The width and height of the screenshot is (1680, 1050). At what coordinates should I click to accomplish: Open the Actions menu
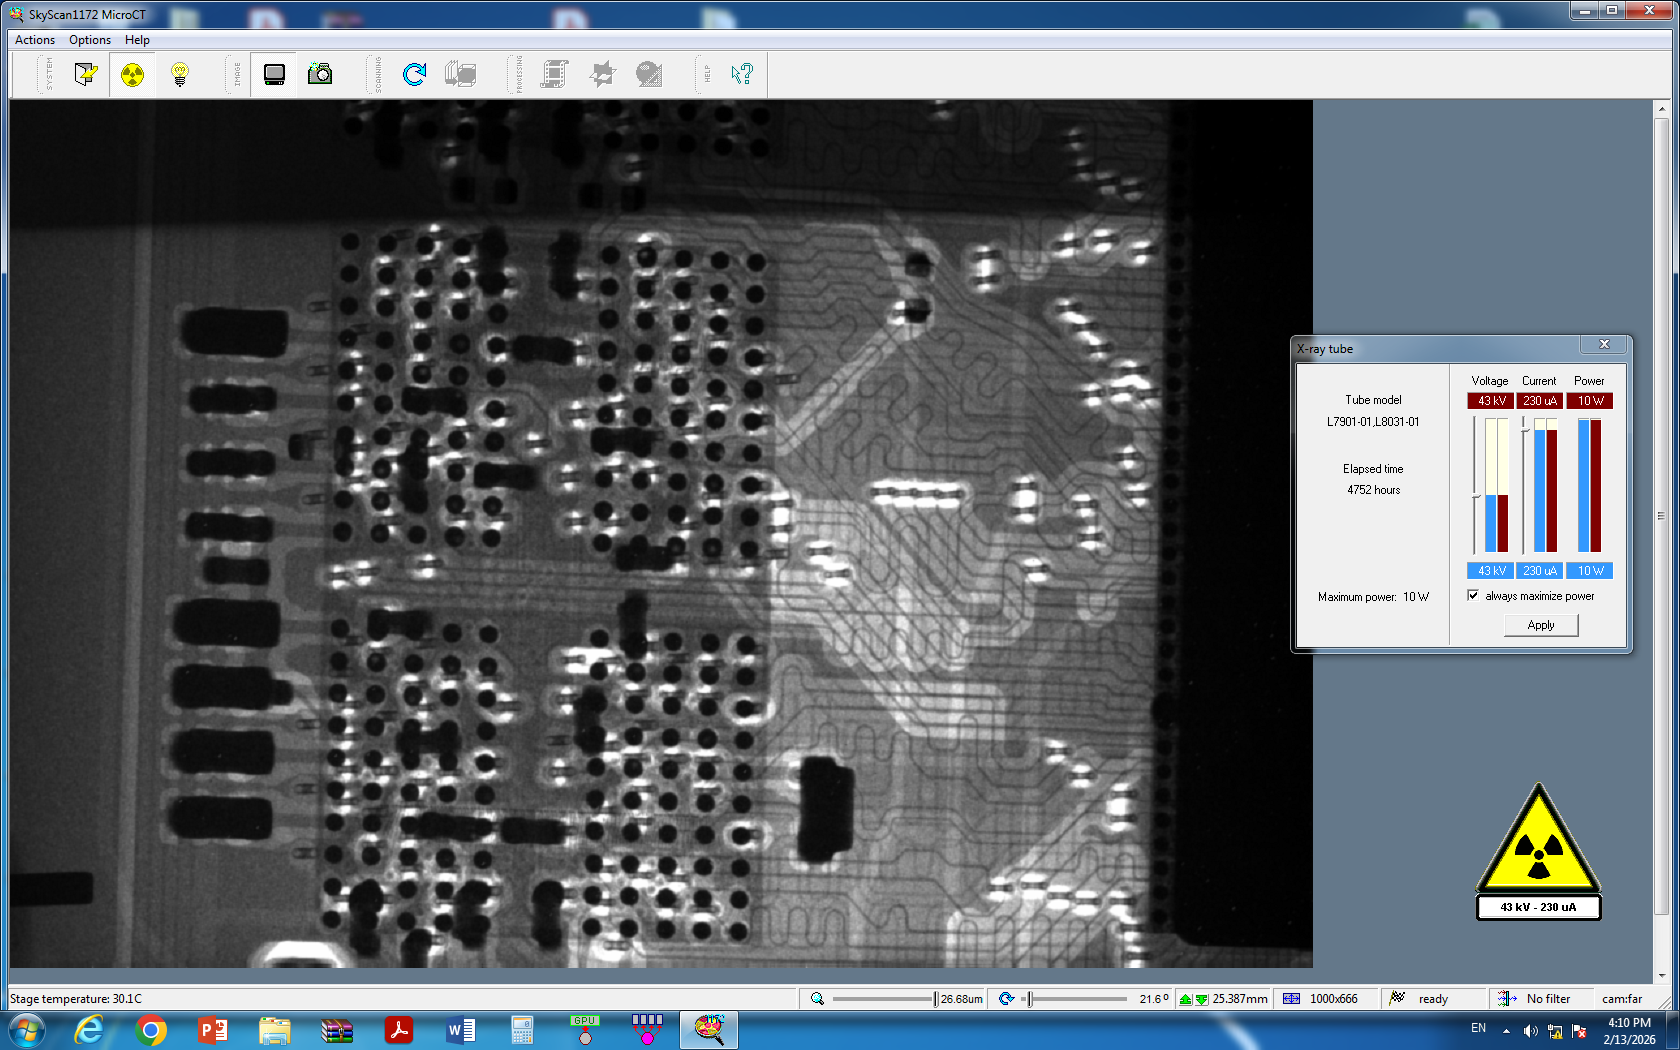point(35,40)
